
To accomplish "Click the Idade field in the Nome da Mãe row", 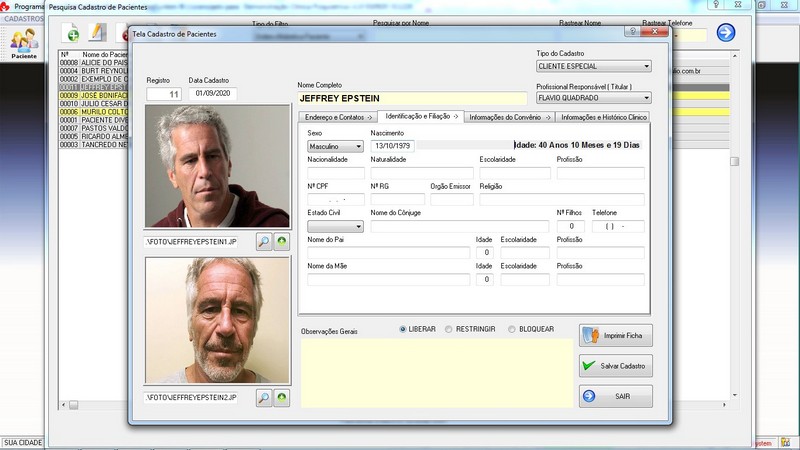I will coord(485,279).
